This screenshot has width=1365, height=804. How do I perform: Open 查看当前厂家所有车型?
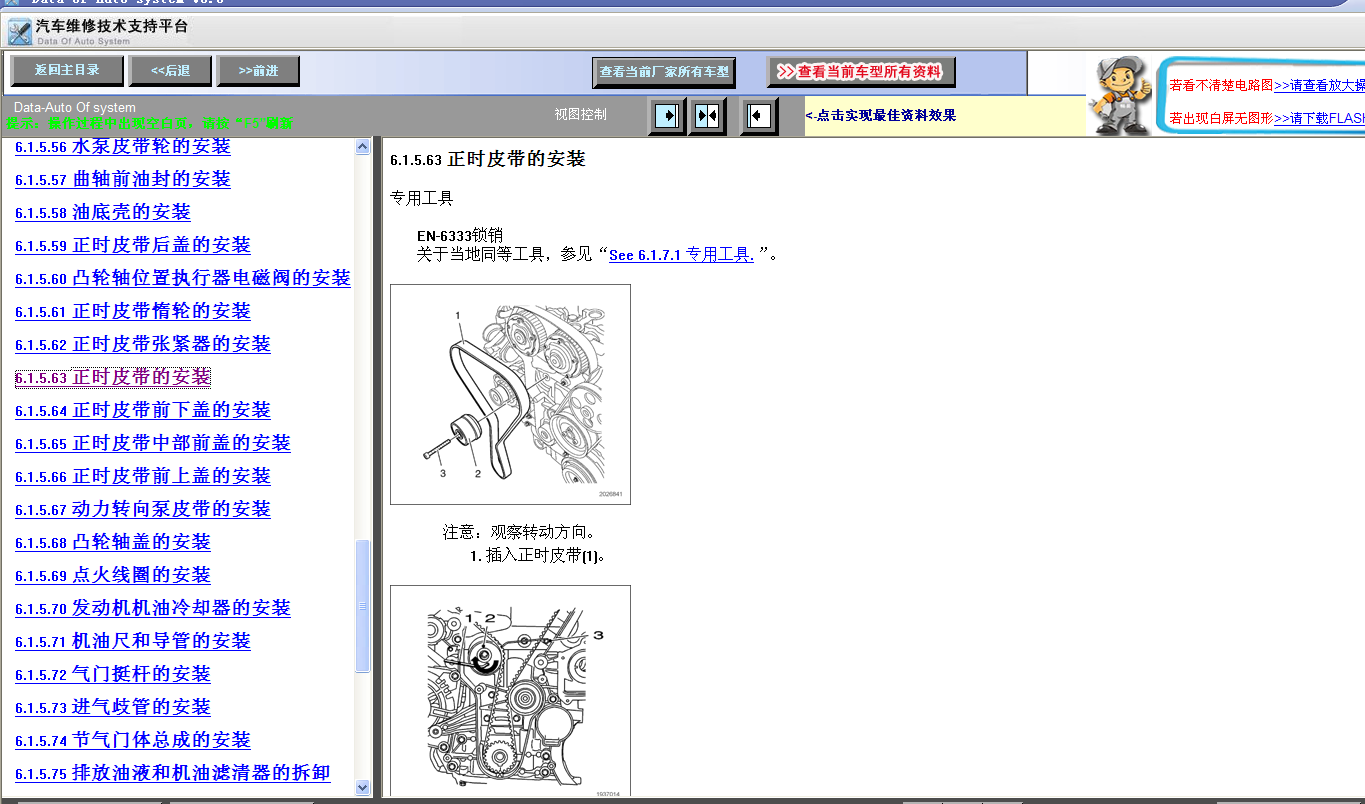pyautogui.click(x=664, y=72)
